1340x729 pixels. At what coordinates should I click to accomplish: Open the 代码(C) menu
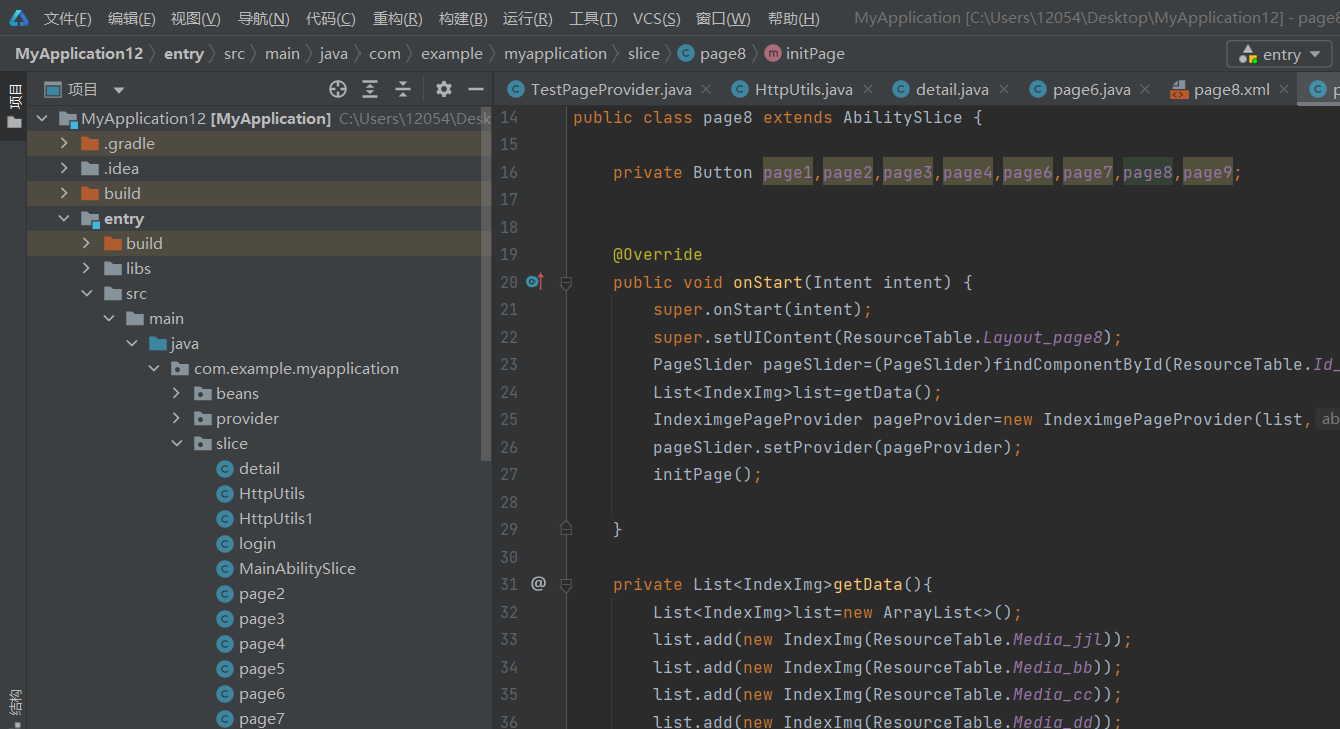(331, 19)
